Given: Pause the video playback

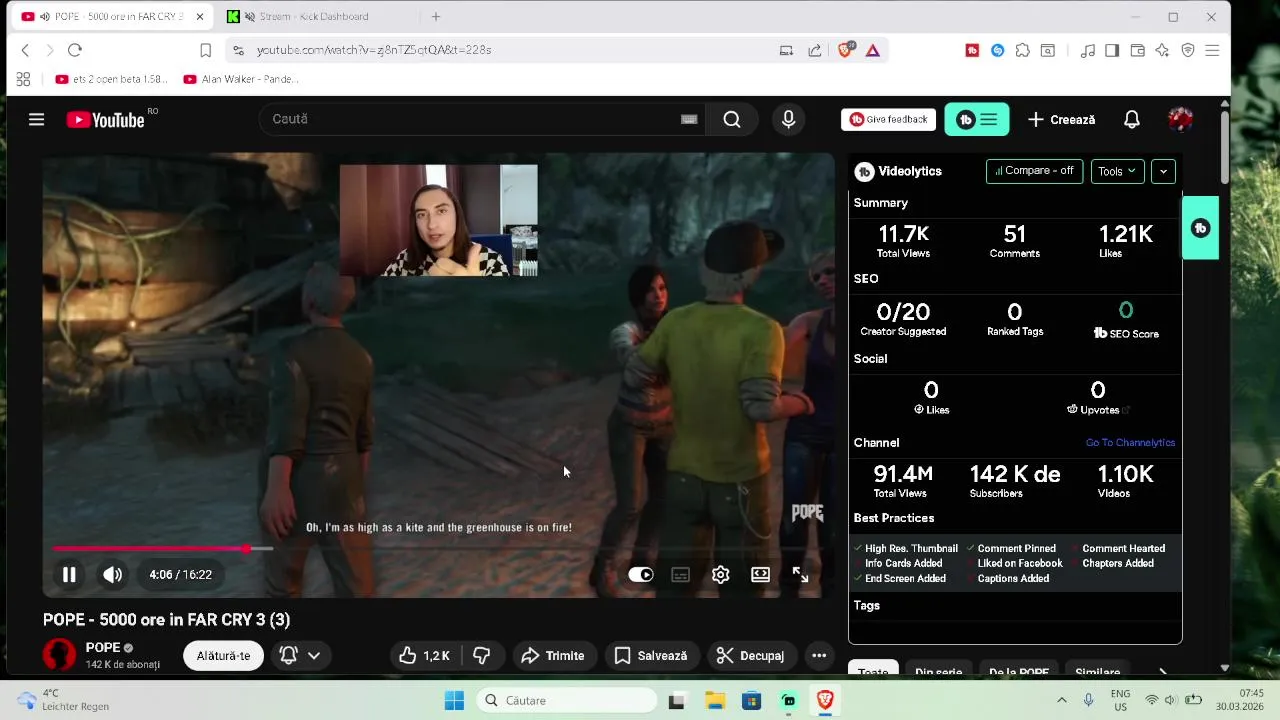Looking at the screenshot, I should pyautogui.click(x=69, y=574).
